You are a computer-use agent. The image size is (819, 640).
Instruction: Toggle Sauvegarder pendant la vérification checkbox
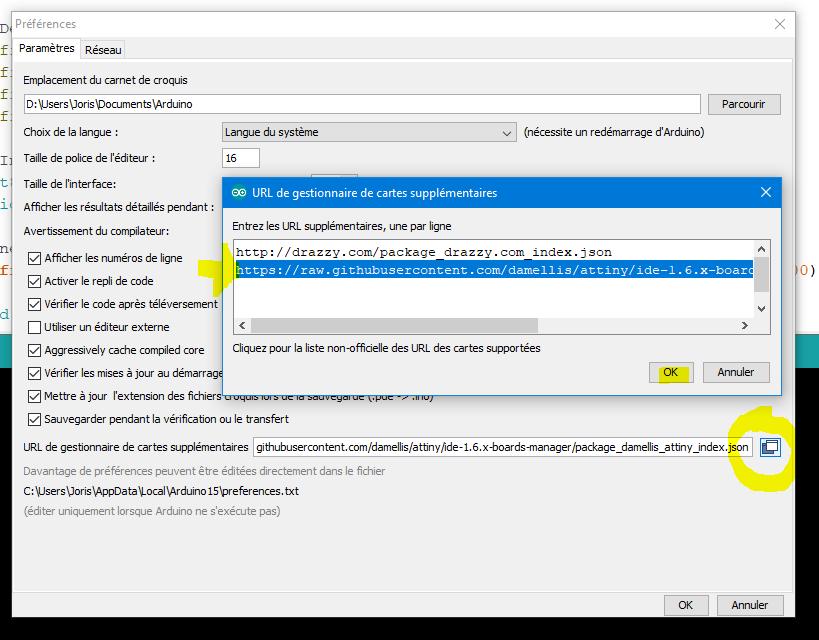34,419
